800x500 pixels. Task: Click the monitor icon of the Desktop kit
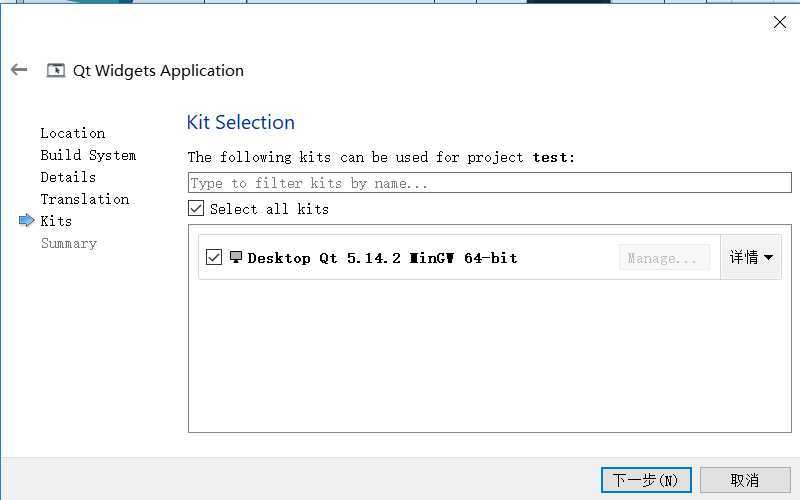(x=235, y=257)
